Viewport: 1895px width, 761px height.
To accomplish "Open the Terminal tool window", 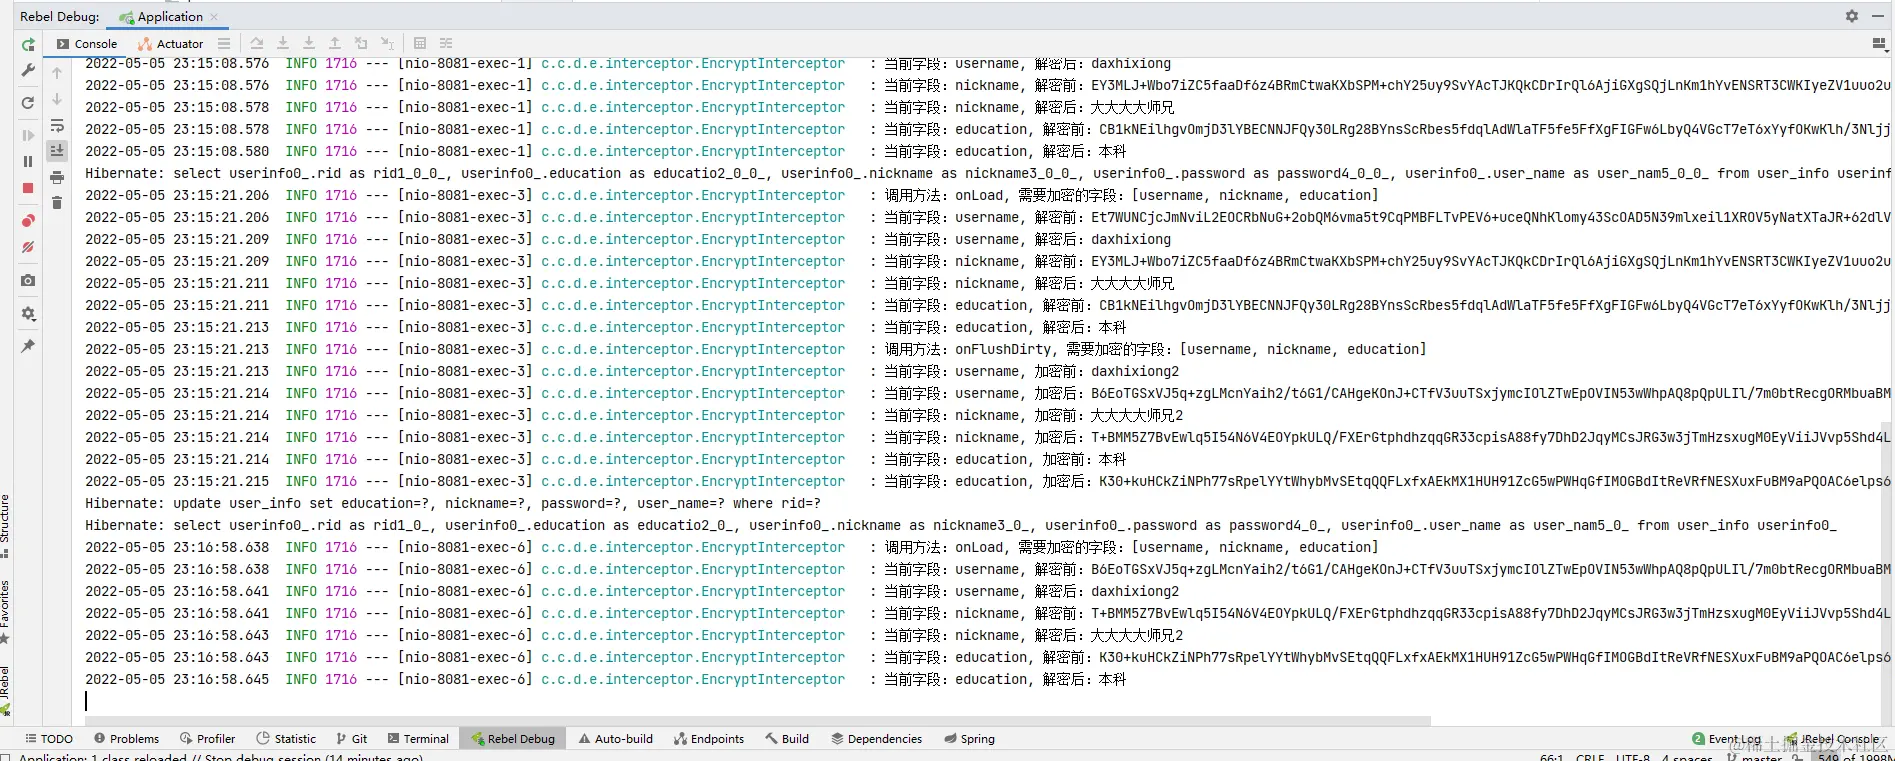I will point(418,739).
